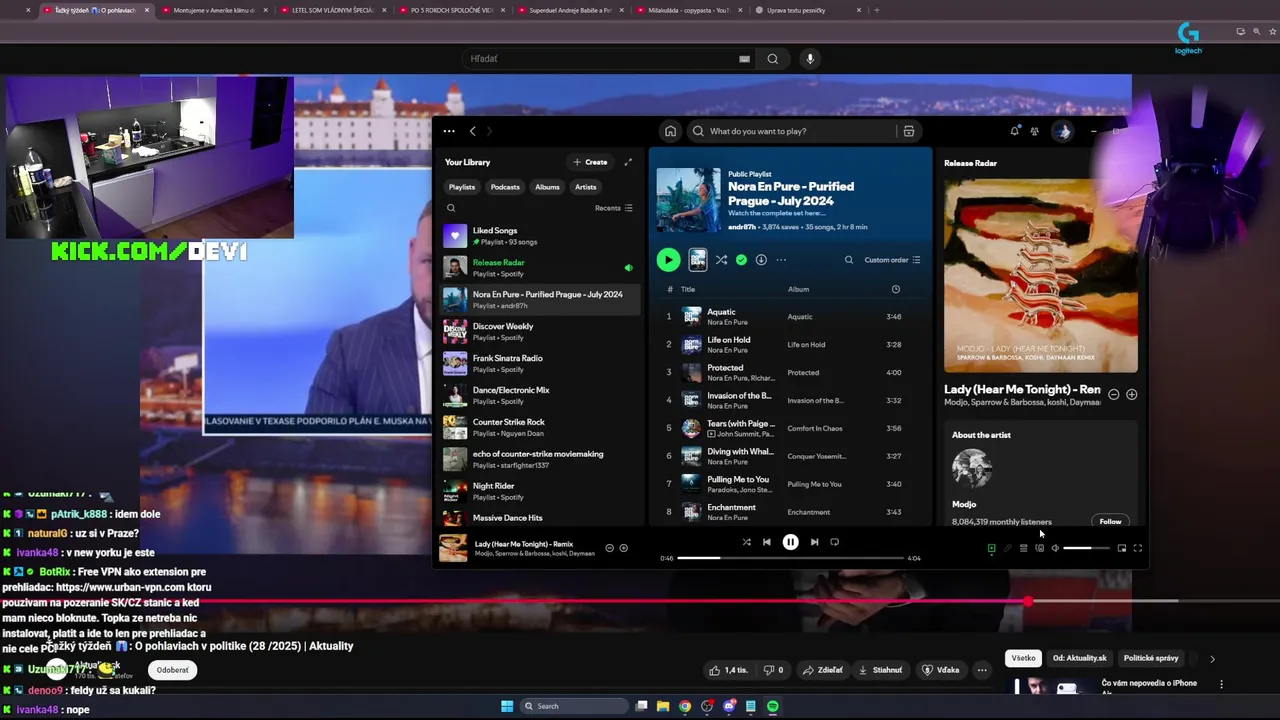Open Friend Activity icon in Spotify
The height and width of the screenshot is (720, 1280).
(x=1035, y=131)
